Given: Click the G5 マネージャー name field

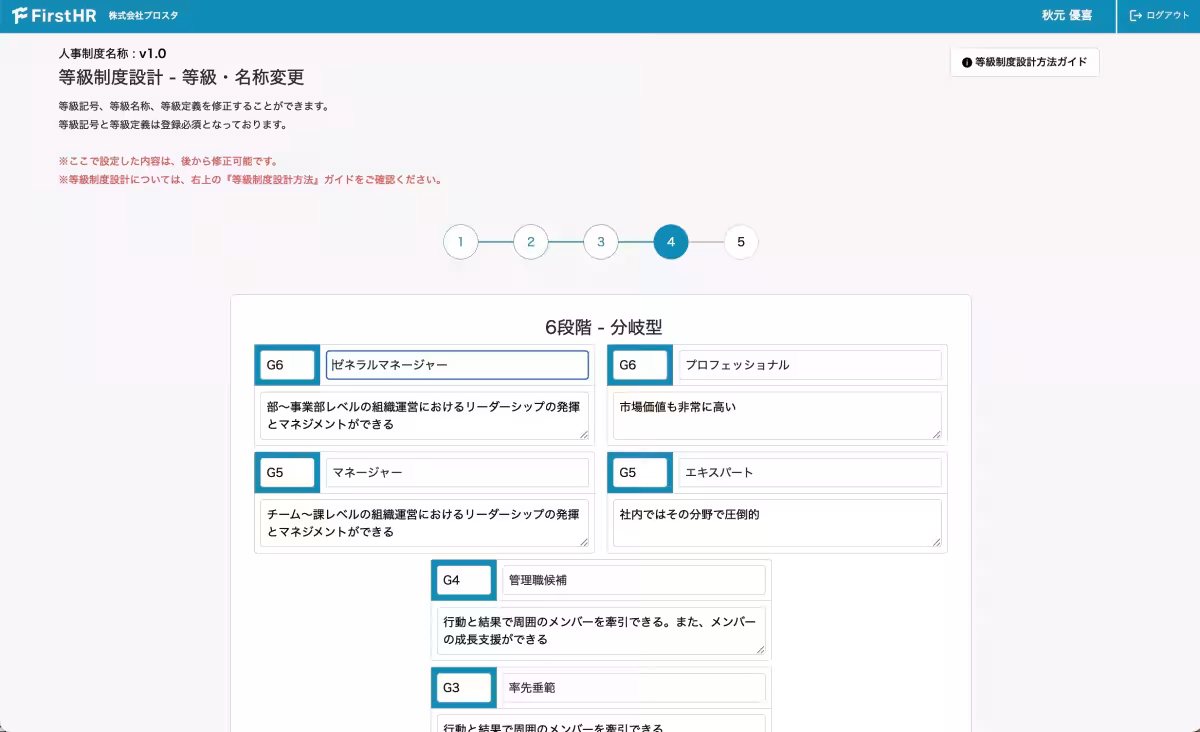Looking at the screenshot, I should [456, 472].
